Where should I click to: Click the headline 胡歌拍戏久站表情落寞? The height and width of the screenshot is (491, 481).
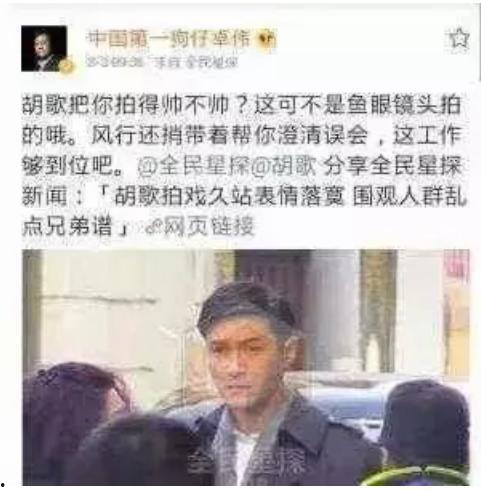click(229, 197)
